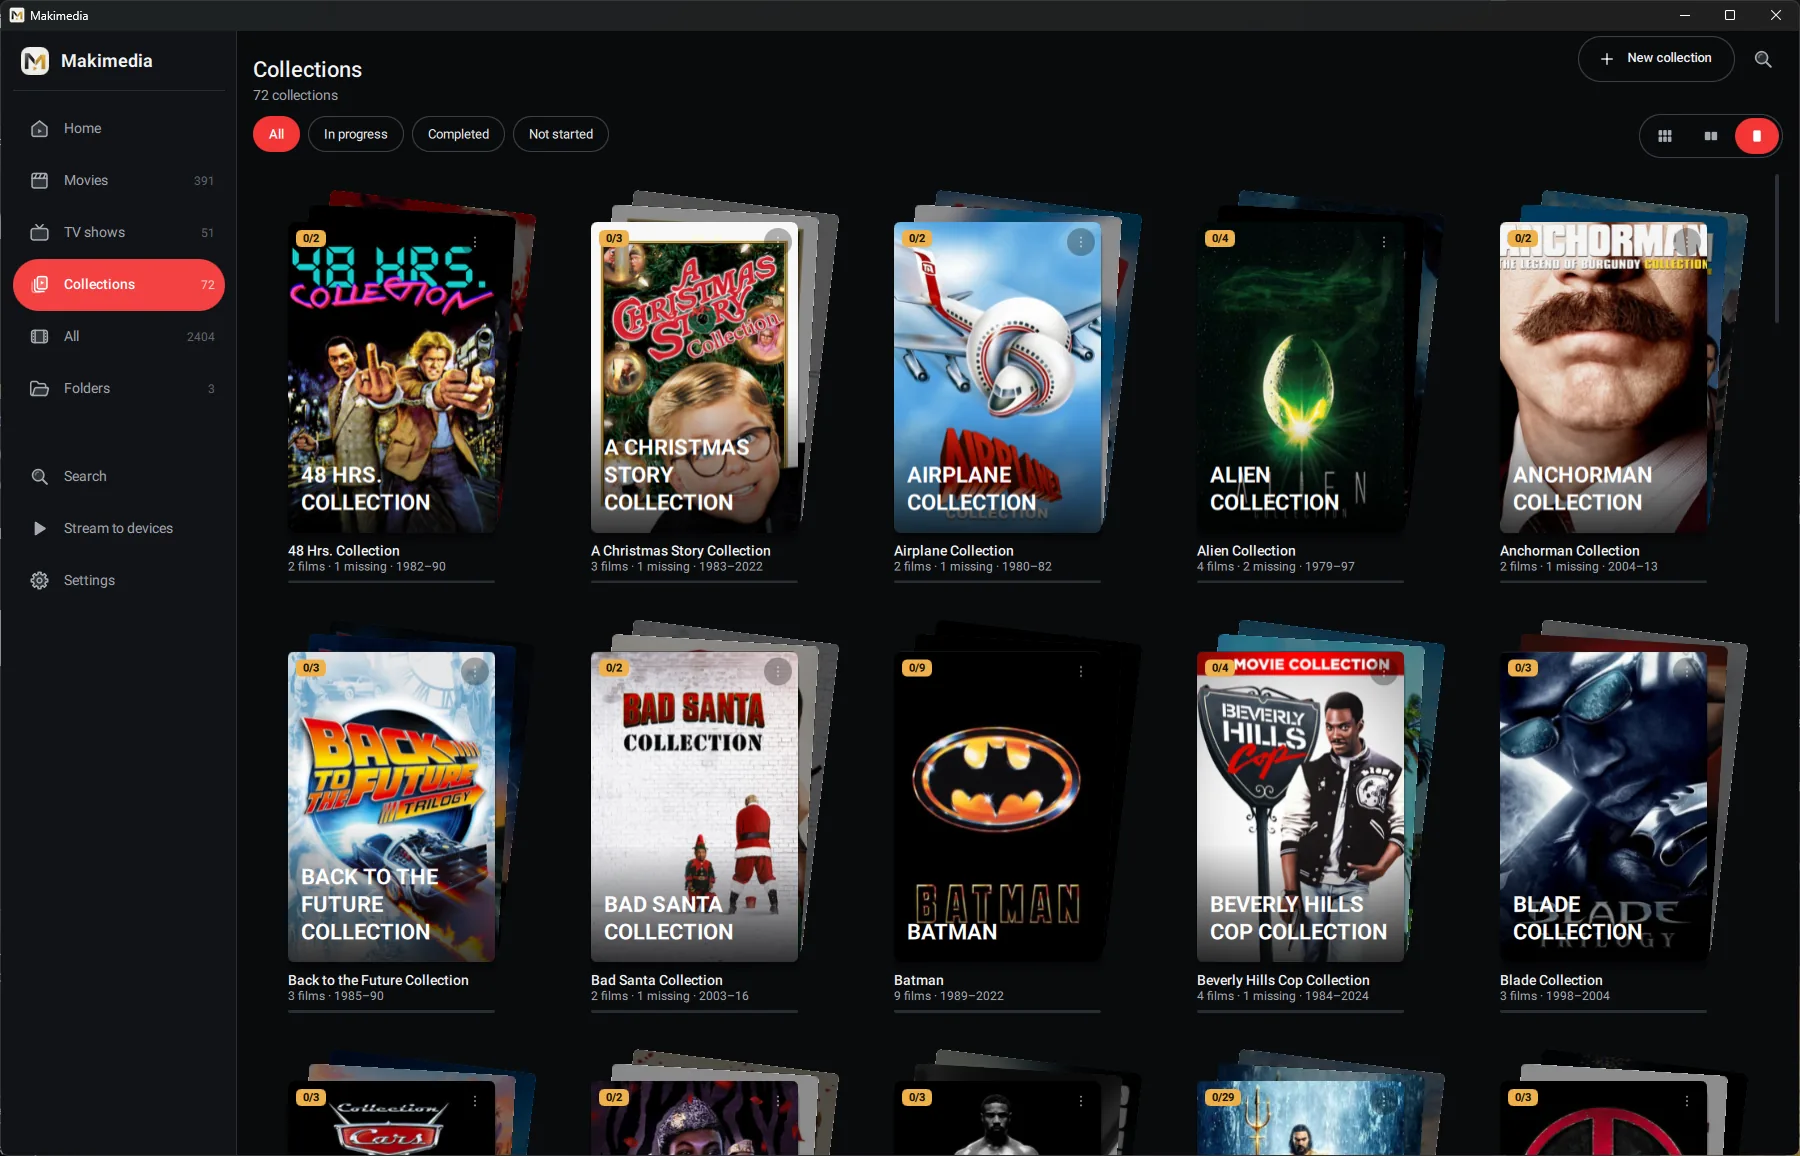This screenshot has height=1156, width=1800.
Task: Open Stream to devices page
Action: [119, 528]
